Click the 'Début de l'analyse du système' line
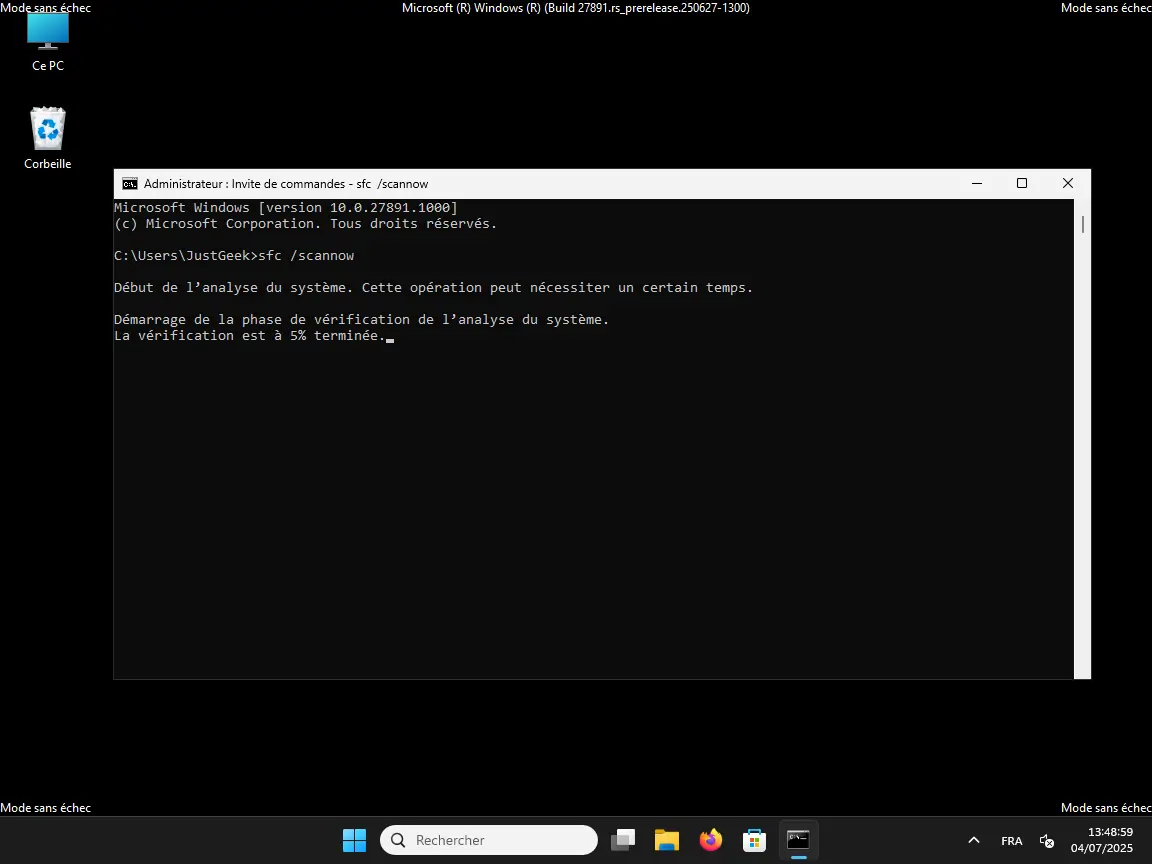This screenshot has width=1152, height=864. coord(433,288)
